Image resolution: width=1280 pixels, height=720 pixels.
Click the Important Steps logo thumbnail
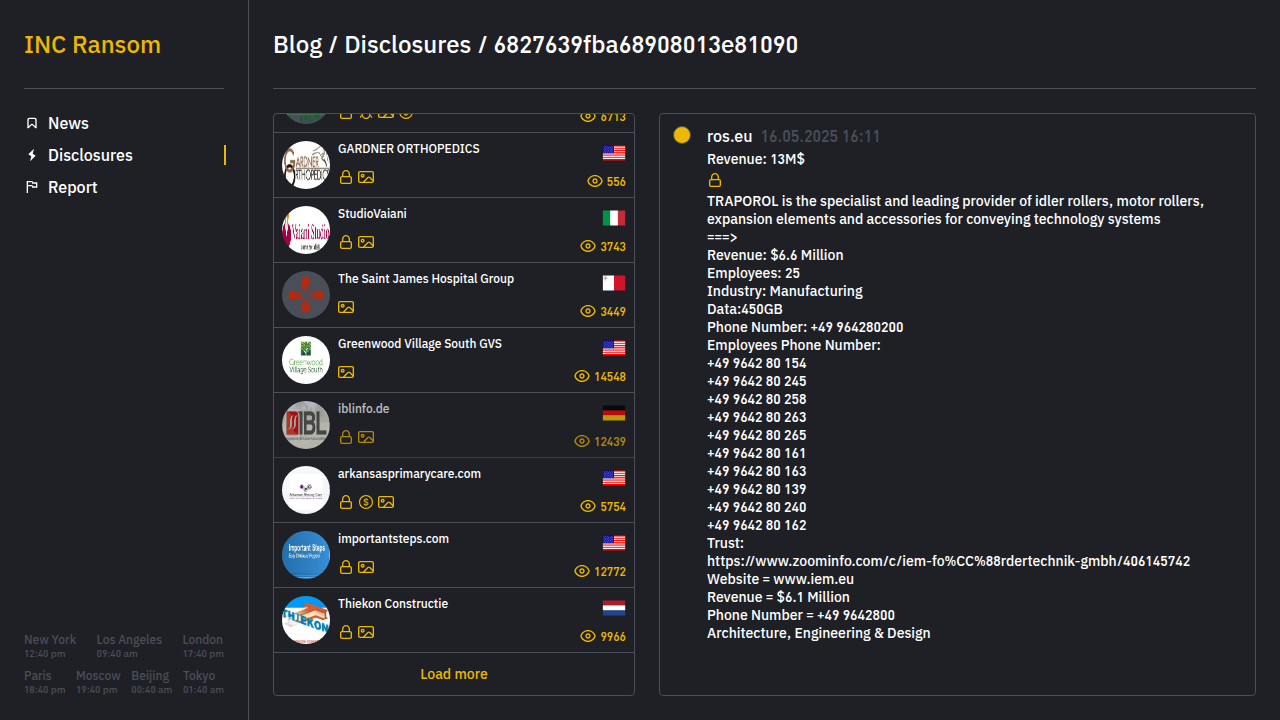click(306, 555)
